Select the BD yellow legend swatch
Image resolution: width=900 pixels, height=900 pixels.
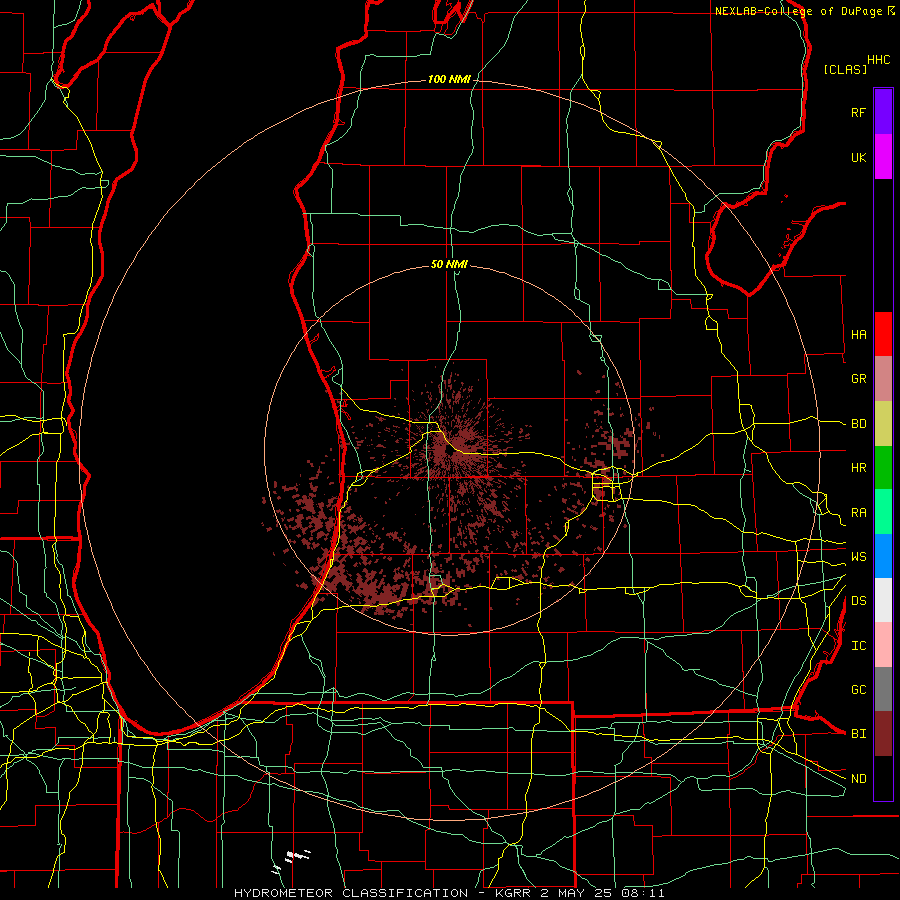click(883, 424)
